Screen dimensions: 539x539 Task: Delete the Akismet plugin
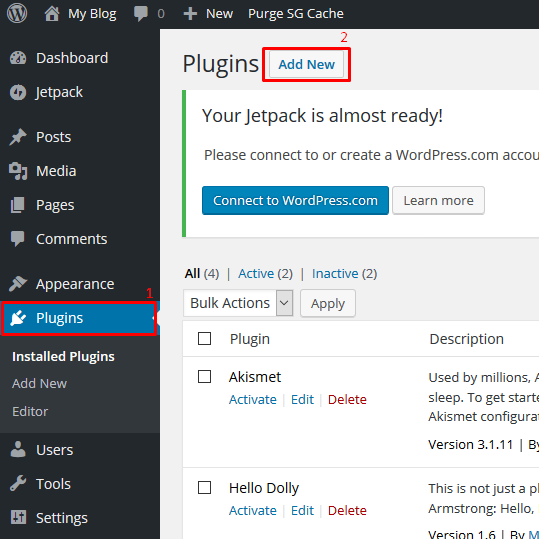347,399
